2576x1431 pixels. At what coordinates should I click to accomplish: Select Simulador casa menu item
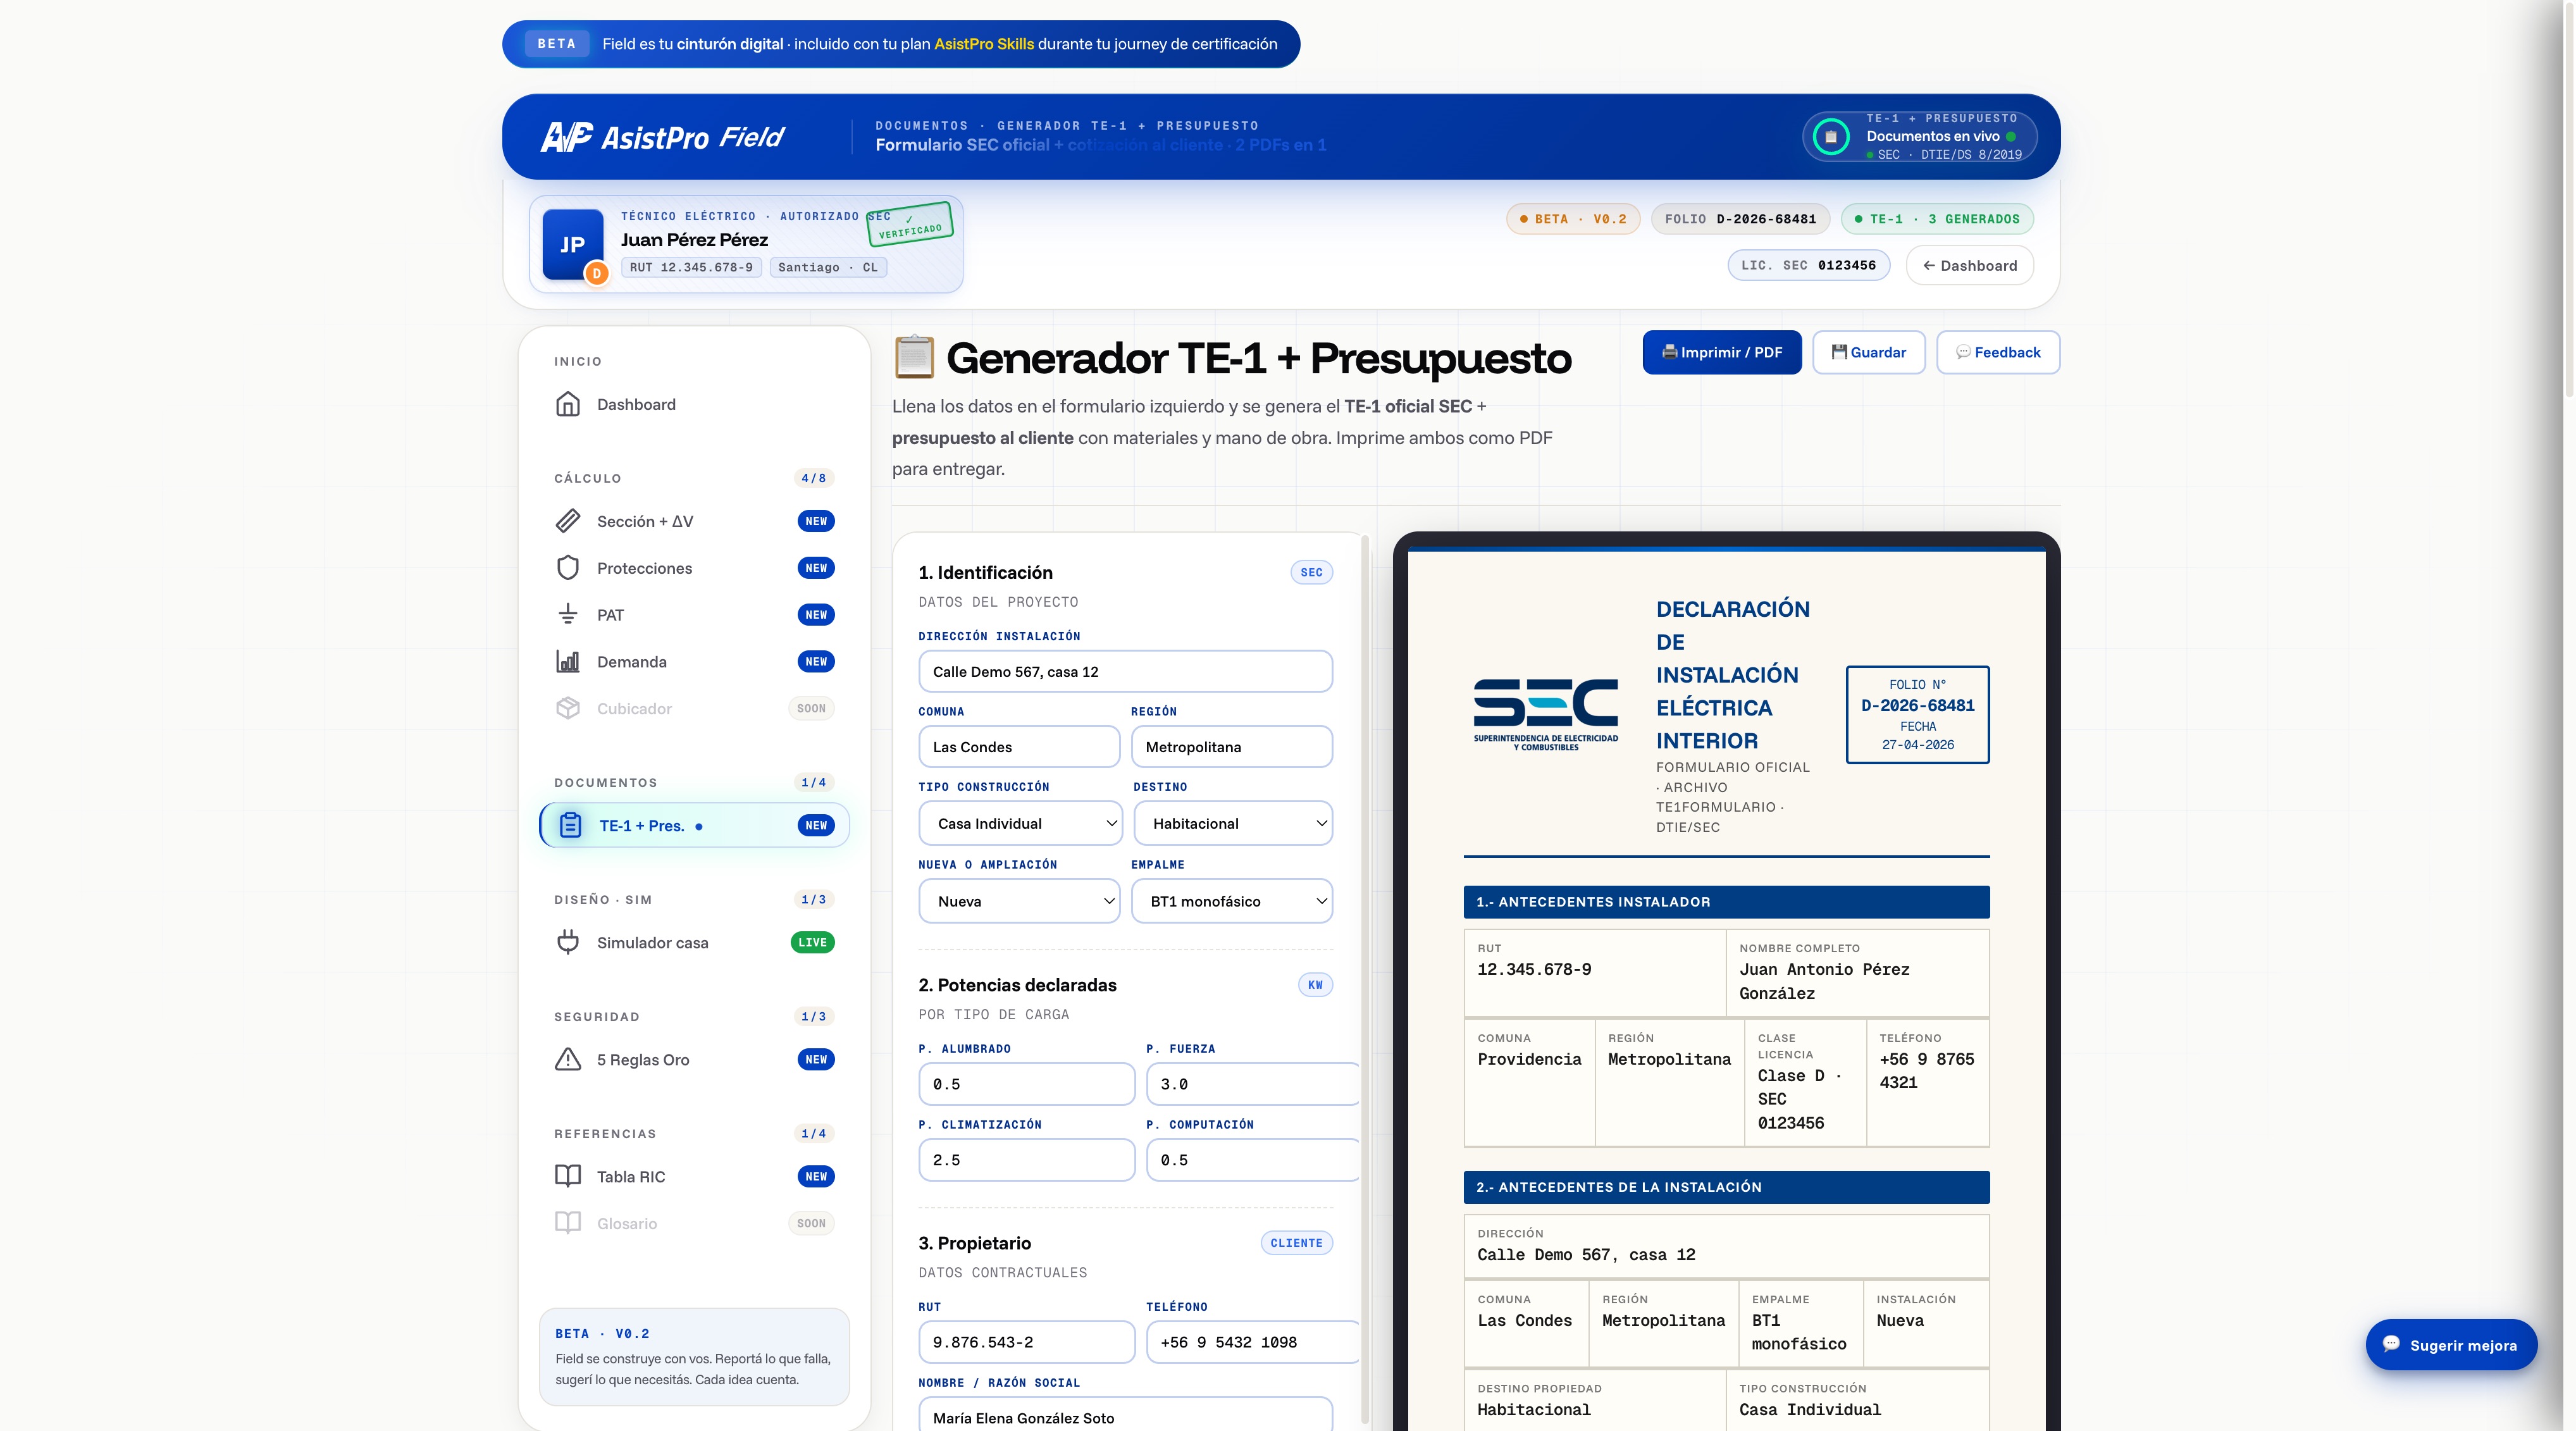coord(694,942)
